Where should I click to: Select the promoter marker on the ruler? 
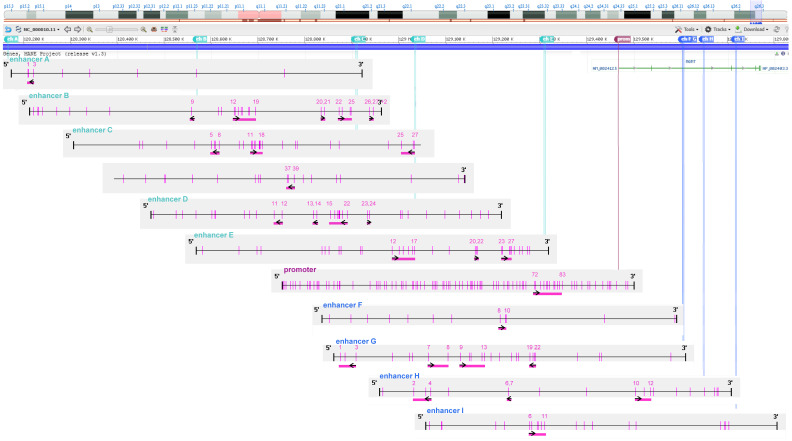tap(623, 39)
